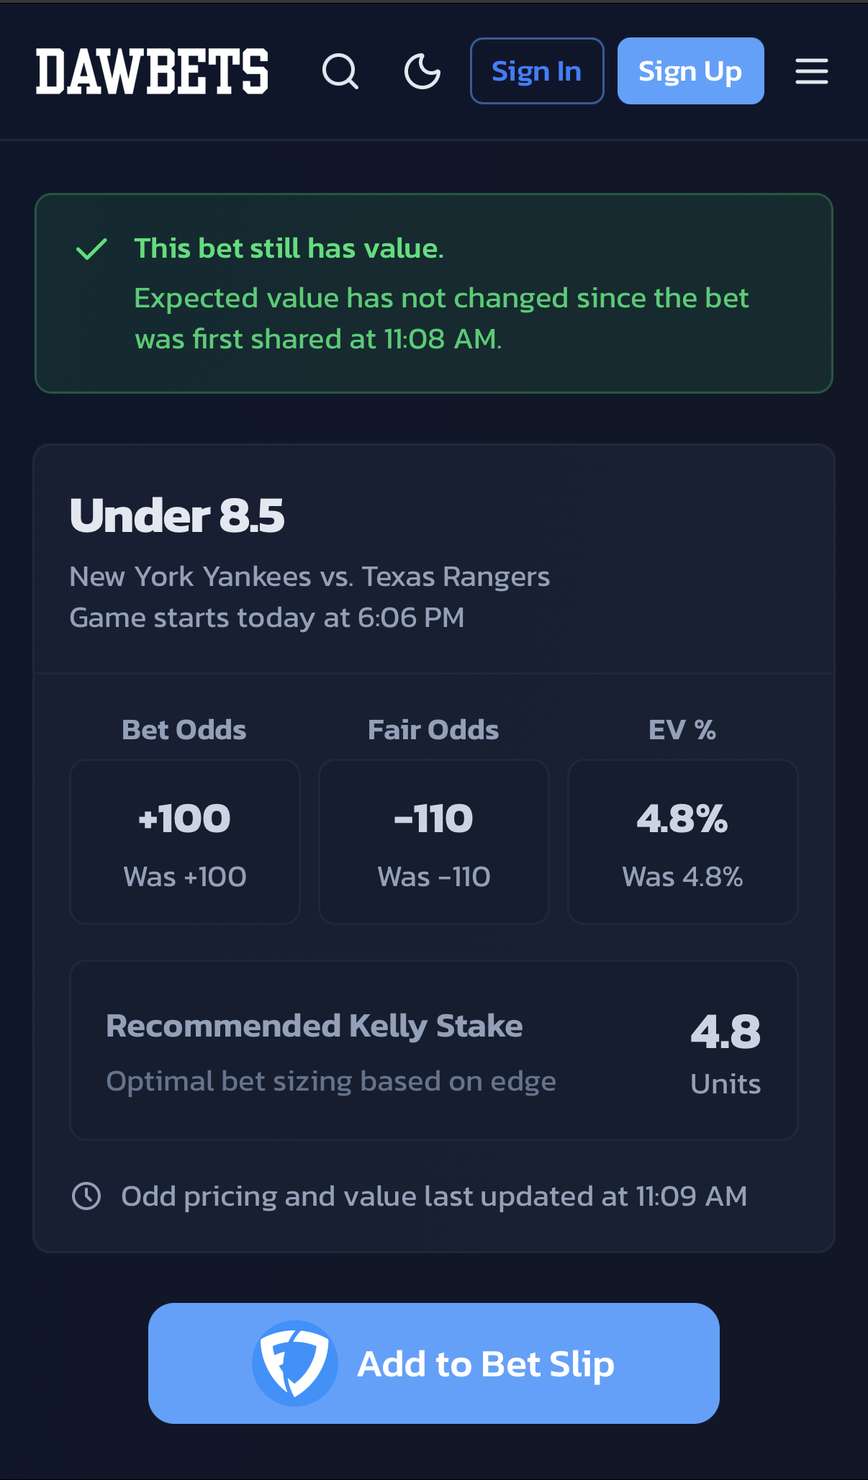The height and width of the screenshot is (1480, 868).
Task: Click New York Yankees vs. Texas Rangers text
Action: click(309, 577)
